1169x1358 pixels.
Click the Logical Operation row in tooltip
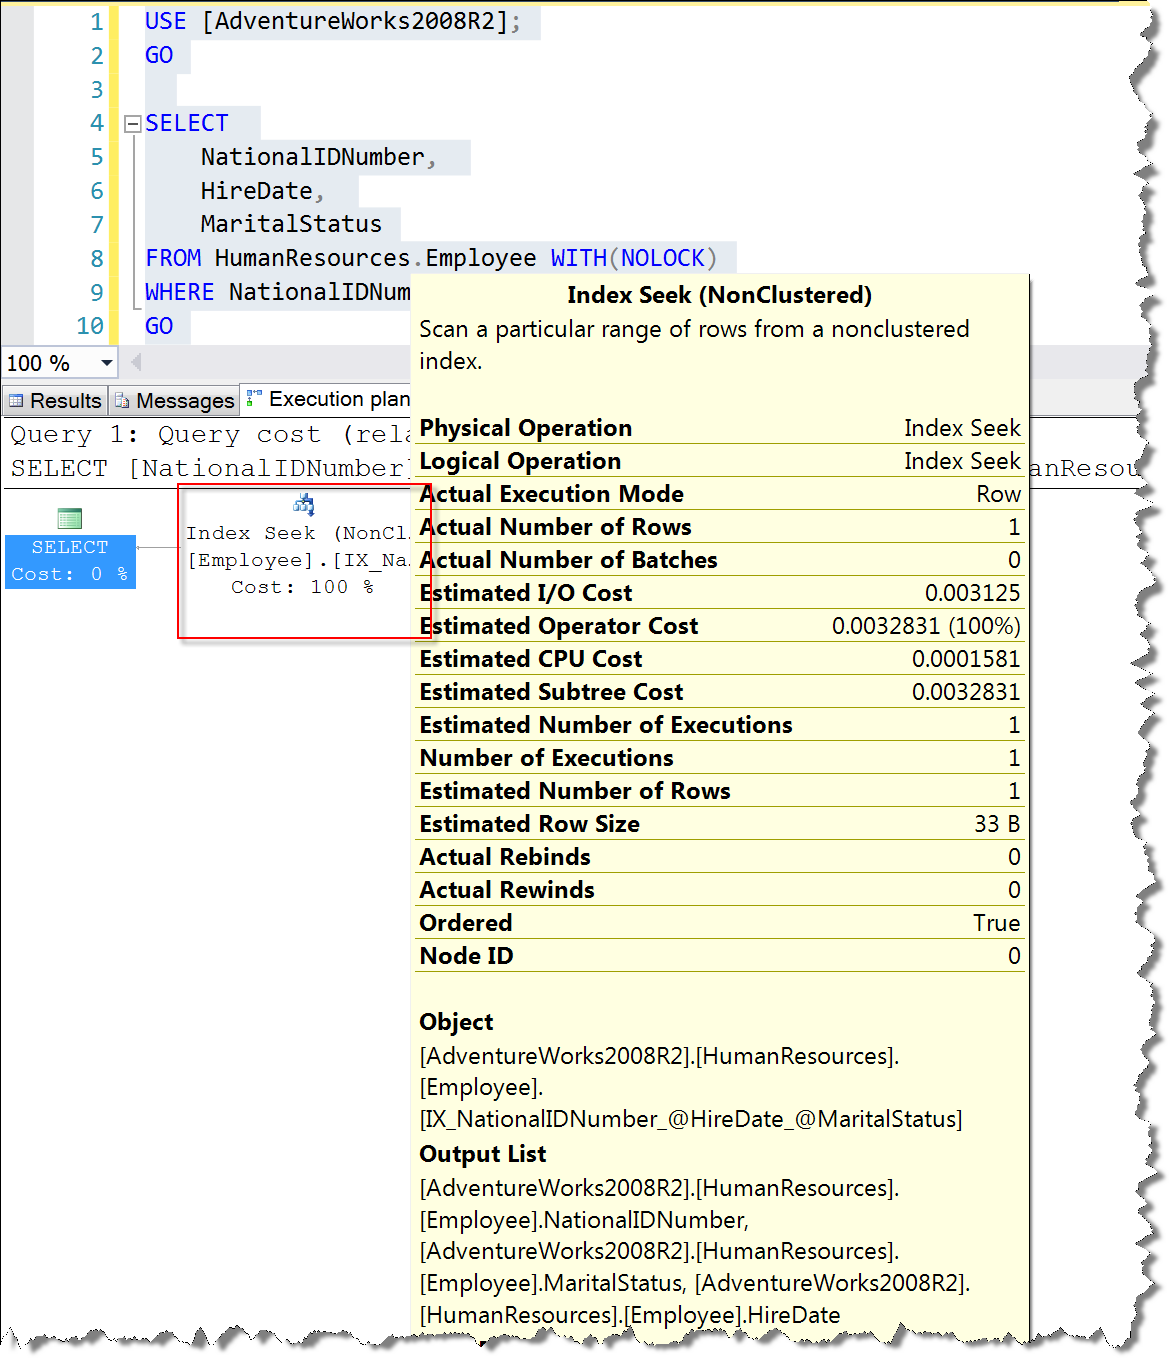pos(720,461)
